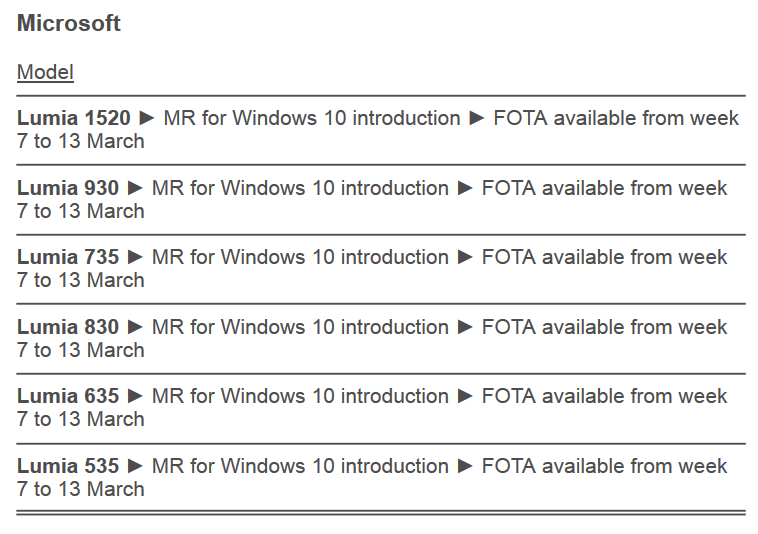Click the arrow right after Lumia 830

point(135,327)
